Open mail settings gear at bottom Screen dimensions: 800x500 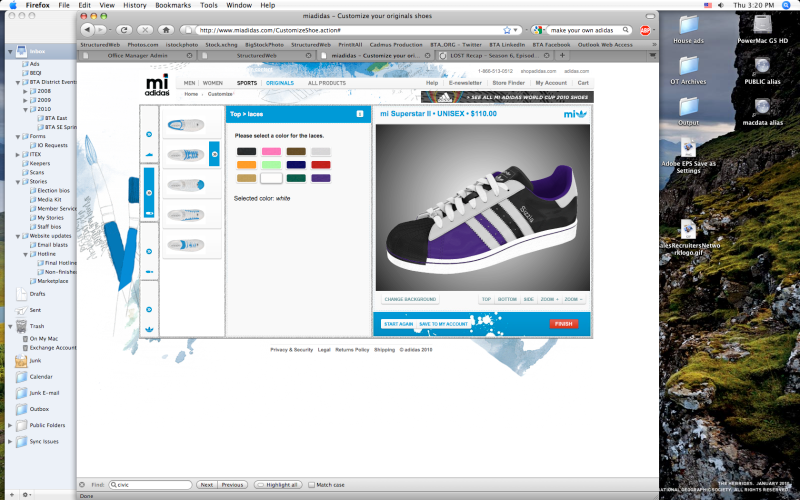tap(25, 495)
